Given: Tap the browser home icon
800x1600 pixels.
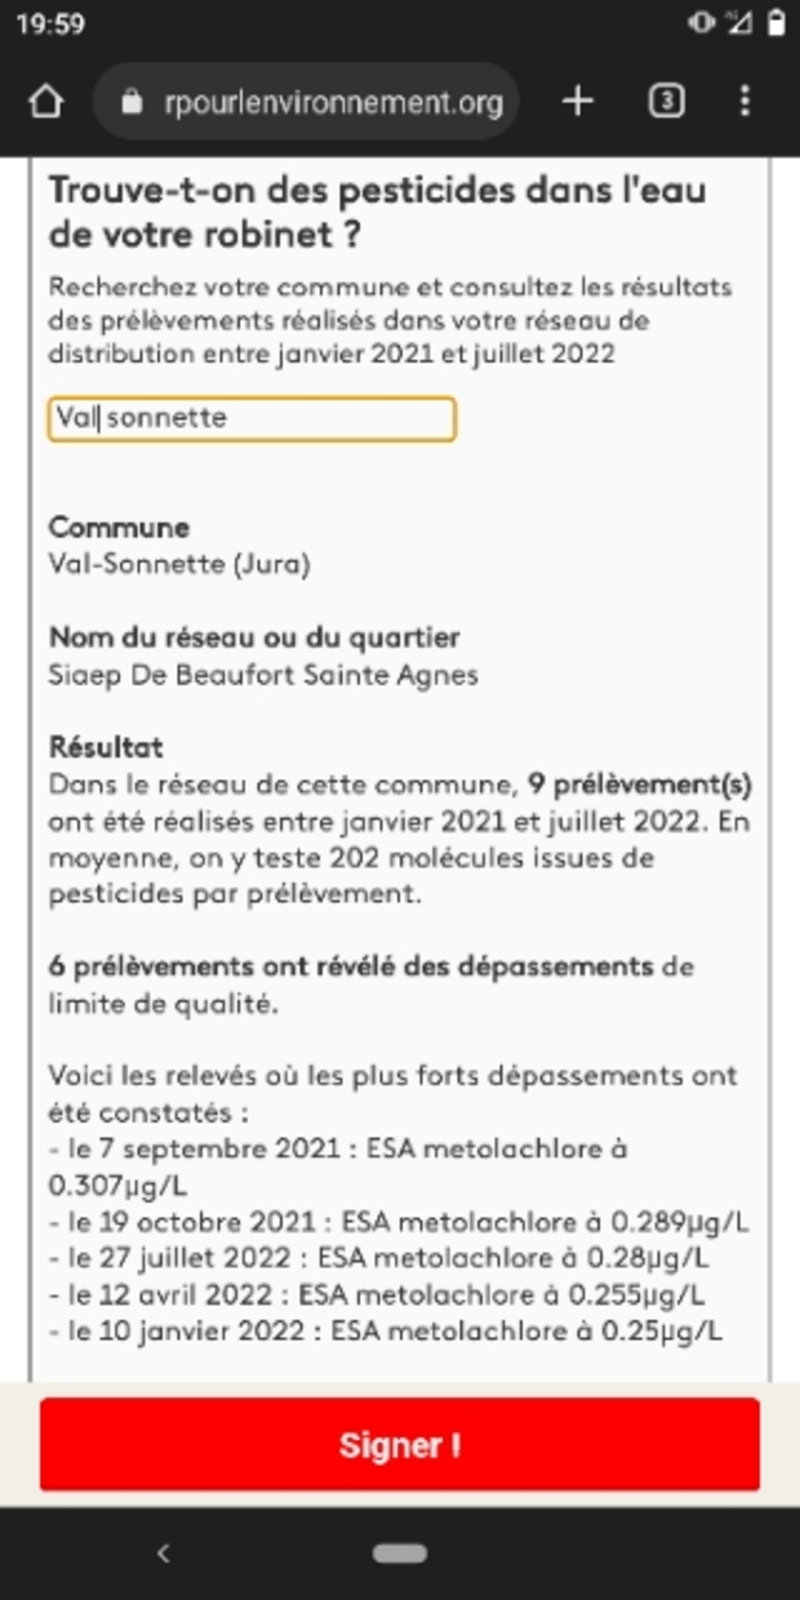Looking at the screenshot, I should point(46,101).
